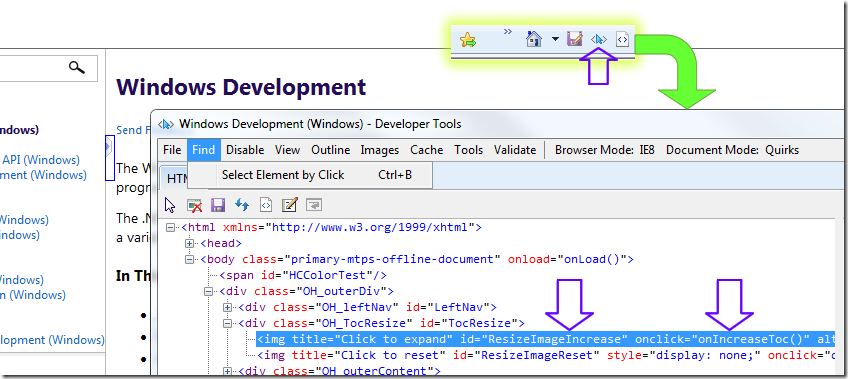Select the div OH_outerDiv row
The height and width of the screenshot is (379, 848).
(x=306, y=291)
